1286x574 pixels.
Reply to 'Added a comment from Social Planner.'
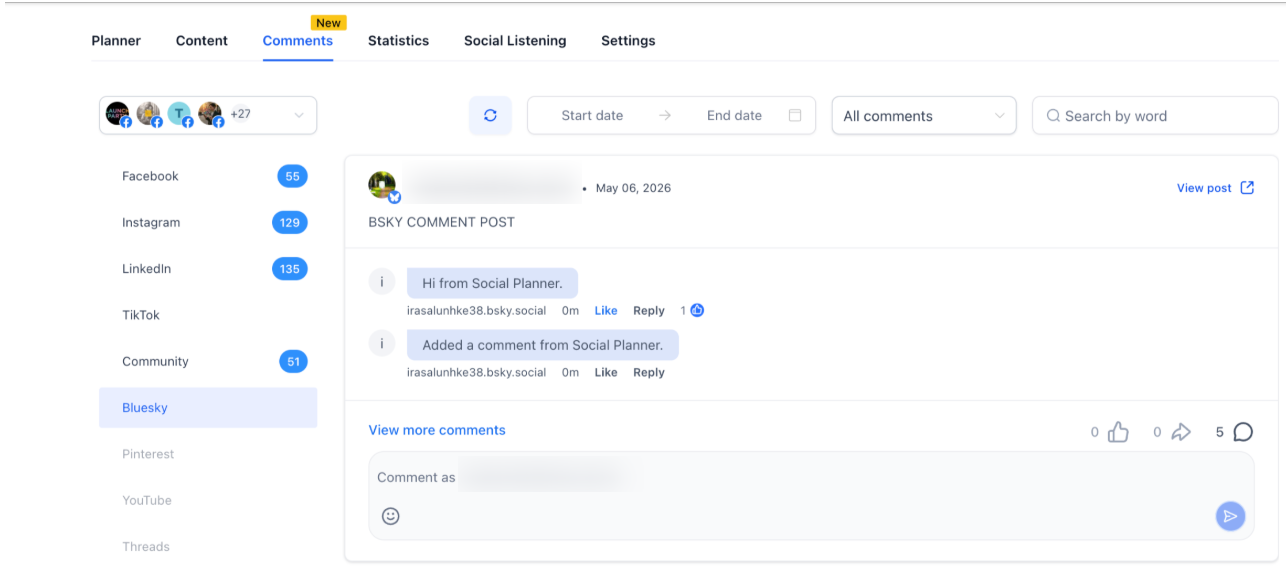point(649,372)
